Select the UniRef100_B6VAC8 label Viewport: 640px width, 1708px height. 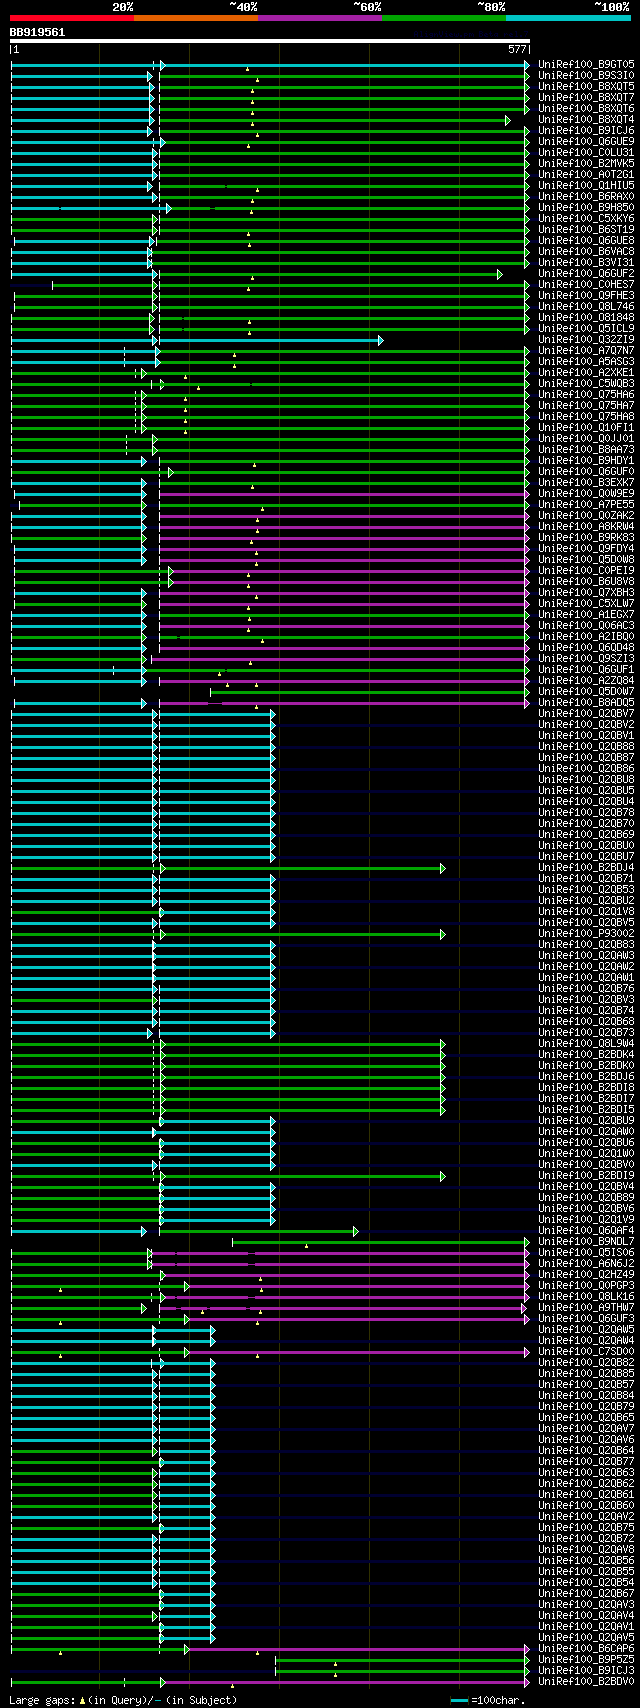coord(586,252)
